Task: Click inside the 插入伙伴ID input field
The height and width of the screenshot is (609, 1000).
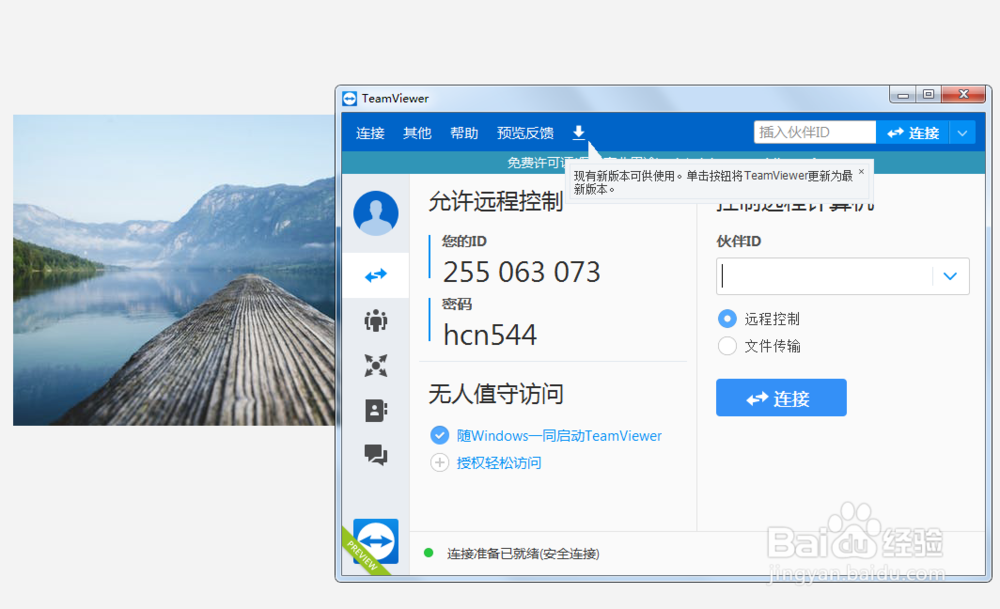Action: click(813, 131)
